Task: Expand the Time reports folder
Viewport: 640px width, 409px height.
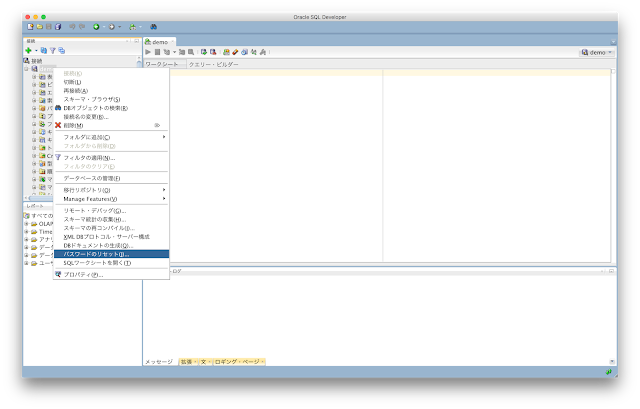Action: click(26, 231)
